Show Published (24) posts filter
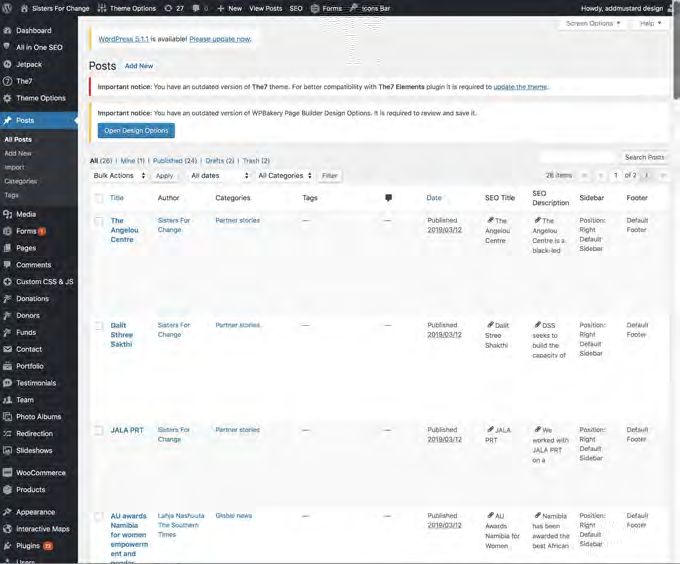680x564 pixels. 175,161
